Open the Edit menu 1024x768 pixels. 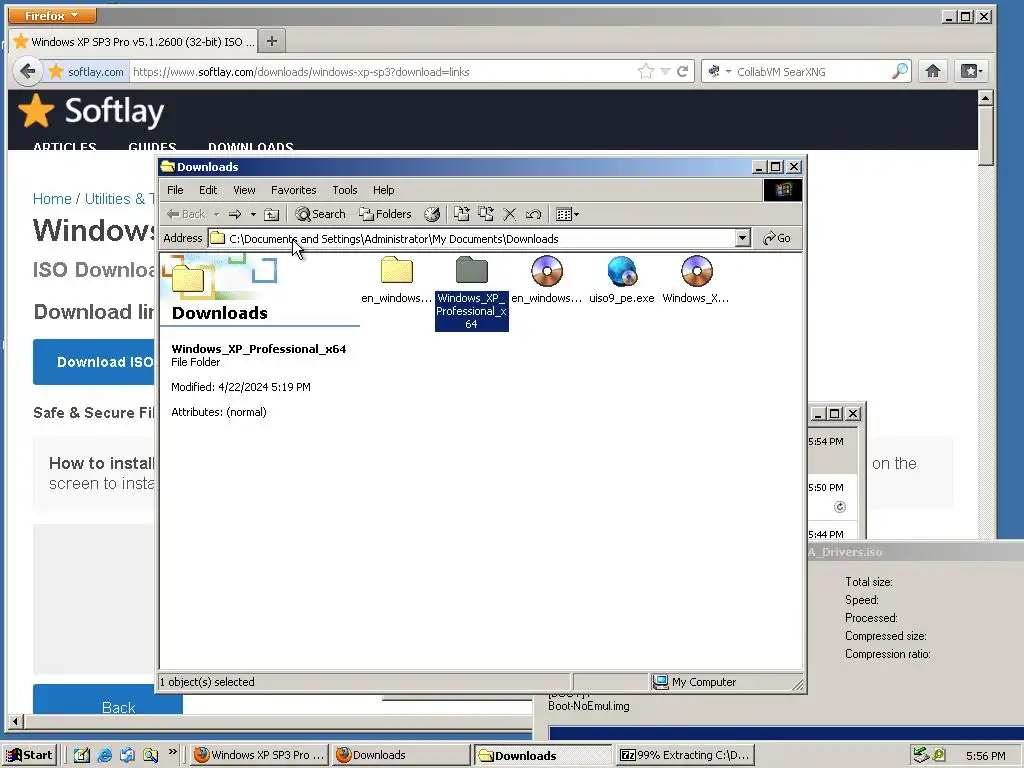[208, 190]
